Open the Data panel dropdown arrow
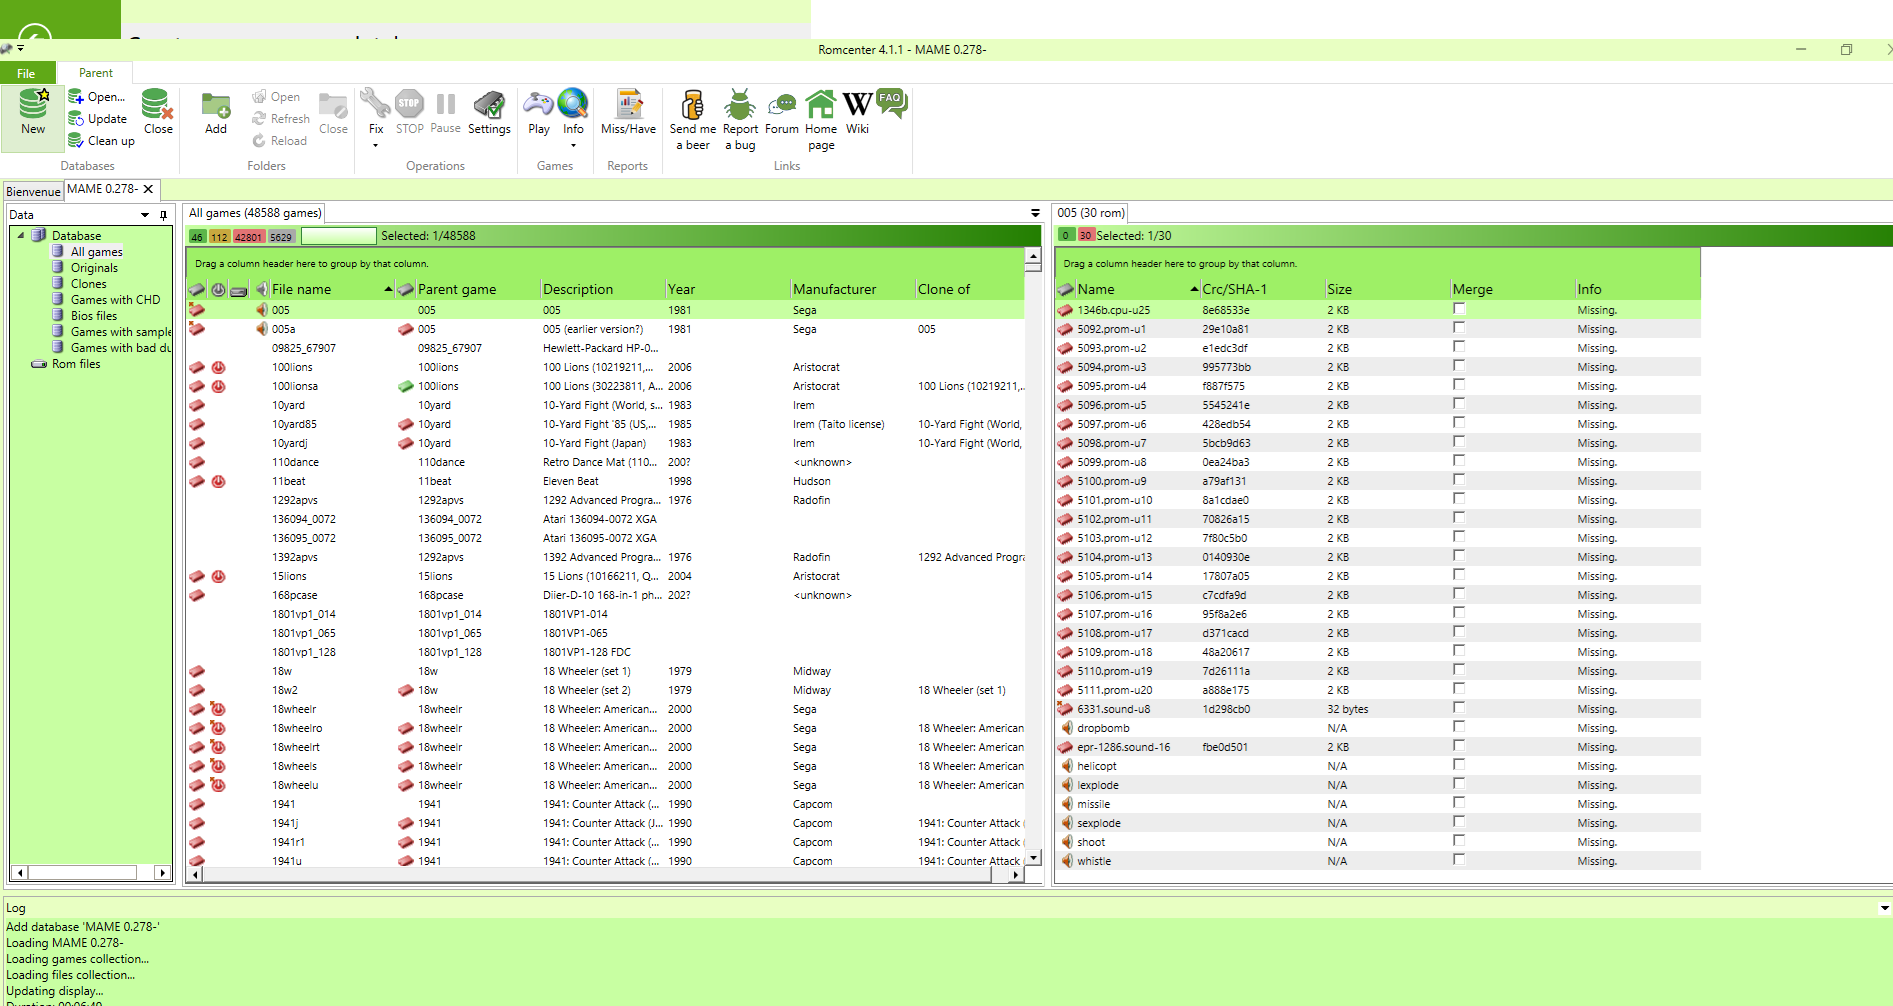 [145, 215]
